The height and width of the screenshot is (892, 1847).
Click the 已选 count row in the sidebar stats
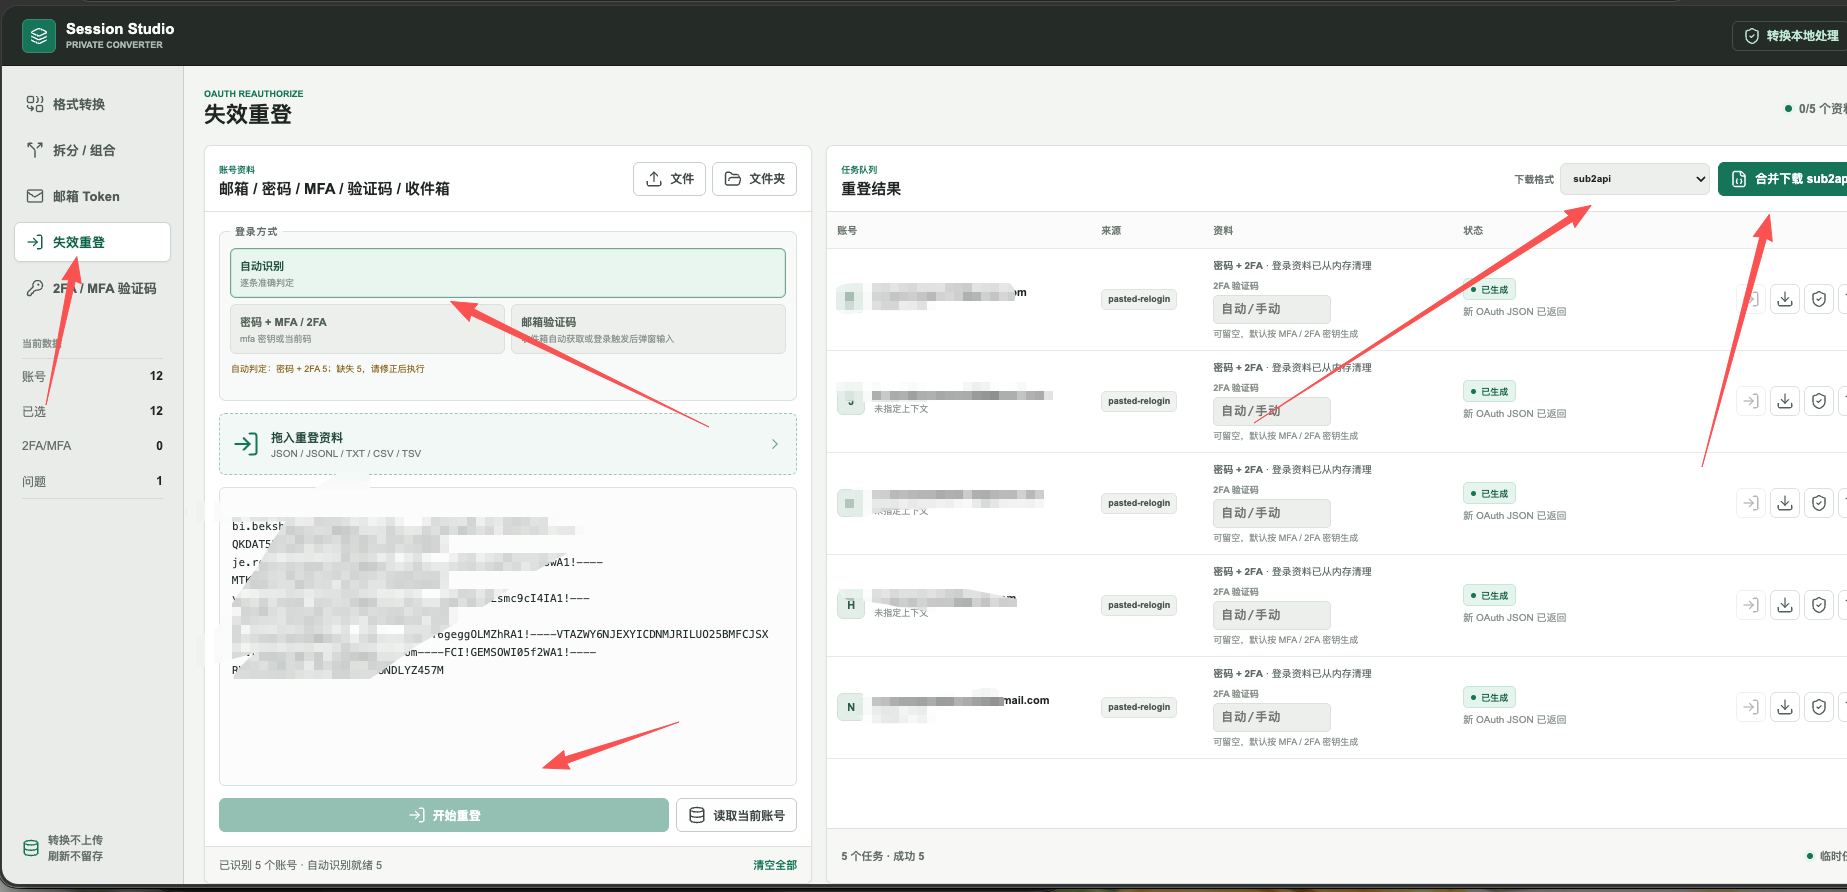tap(92, 411)
